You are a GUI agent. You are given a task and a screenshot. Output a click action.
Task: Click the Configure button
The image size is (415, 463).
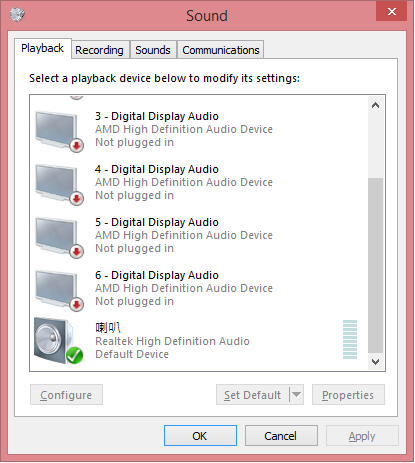tap(66, 395)
